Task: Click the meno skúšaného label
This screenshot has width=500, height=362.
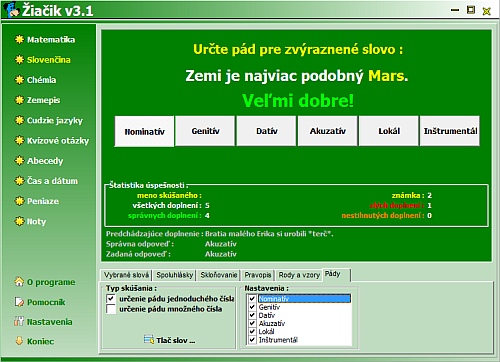Action: pyautogui.click(x=169, y=195)
